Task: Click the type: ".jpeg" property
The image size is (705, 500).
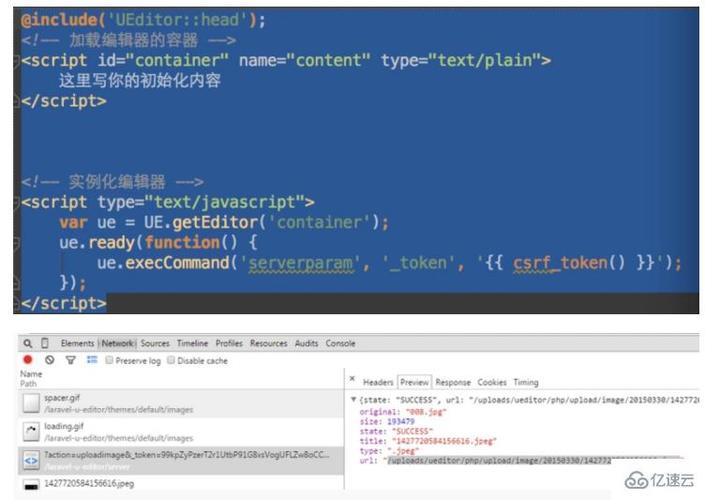Action: tap(389, 451)
